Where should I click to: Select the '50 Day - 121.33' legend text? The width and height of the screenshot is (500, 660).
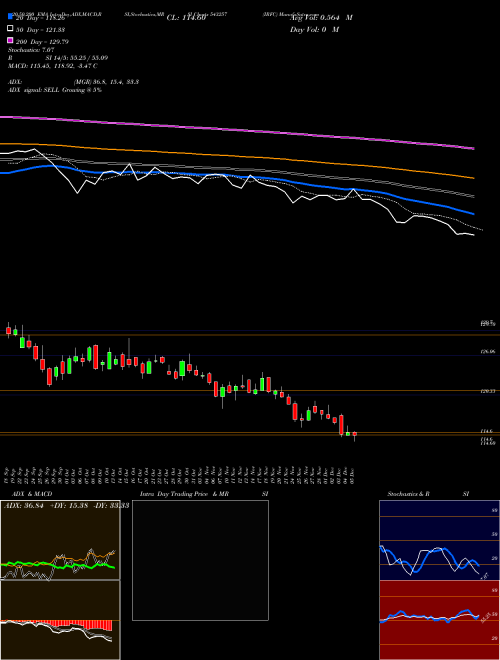[40, 30]
